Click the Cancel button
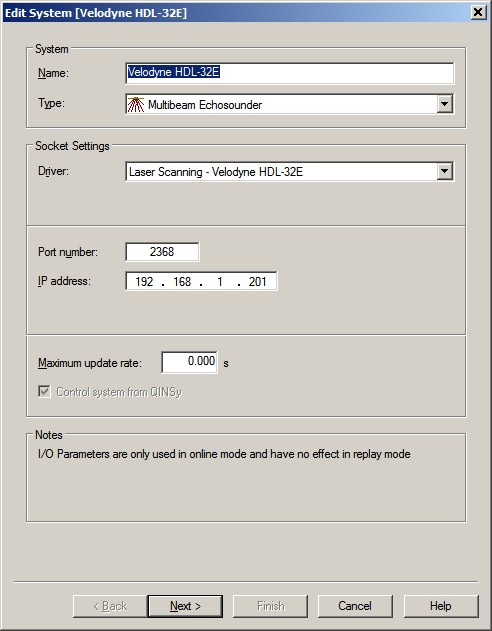This screenshot has width=492, height=631. 355,606
